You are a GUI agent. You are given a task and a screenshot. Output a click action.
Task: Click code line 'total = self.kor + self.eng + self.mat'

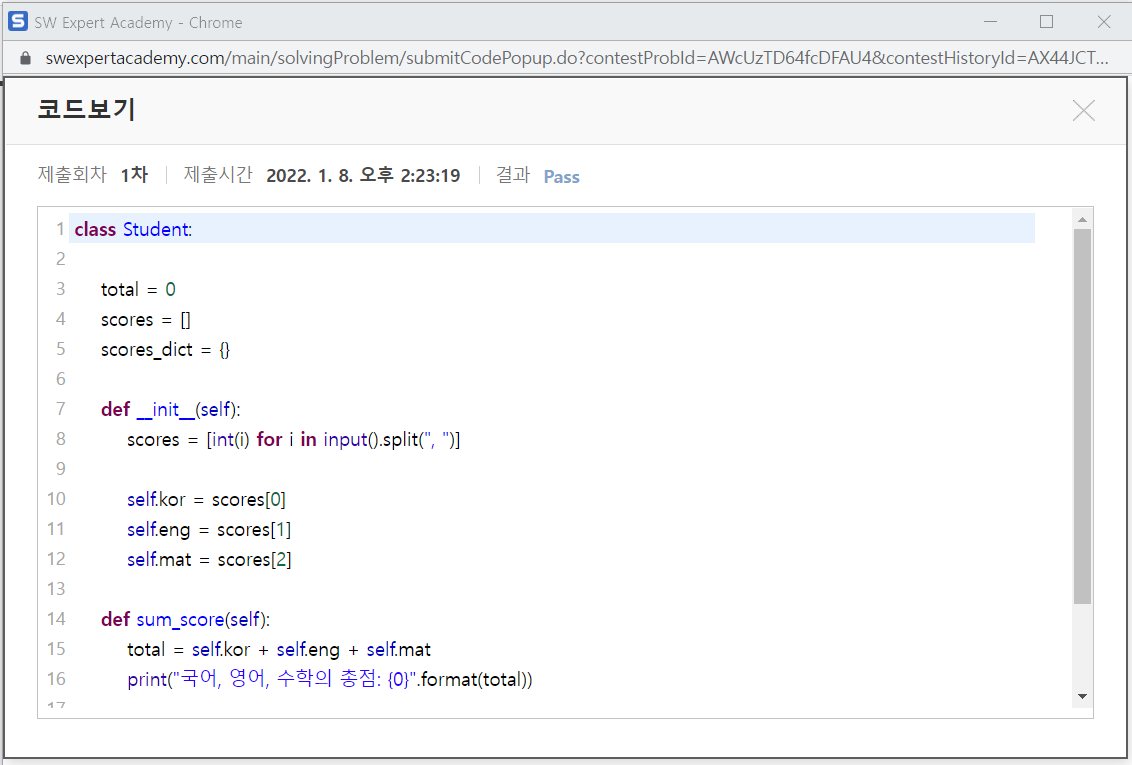tap(279, 650)
